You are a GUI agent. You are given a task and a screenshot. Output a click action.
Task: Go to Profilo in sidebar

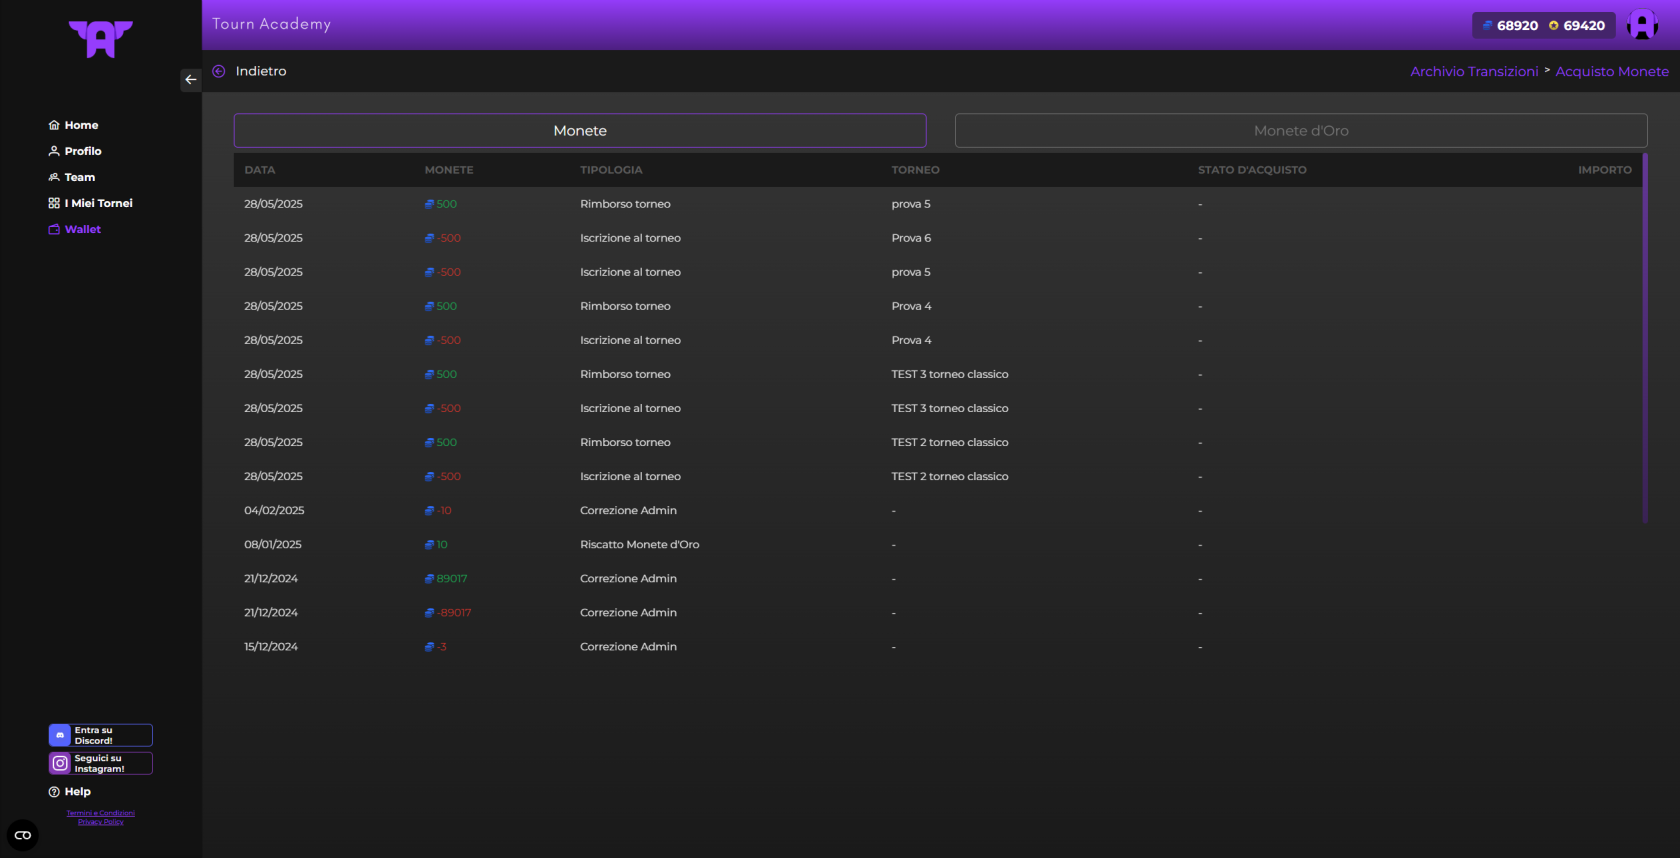[82, 151]
